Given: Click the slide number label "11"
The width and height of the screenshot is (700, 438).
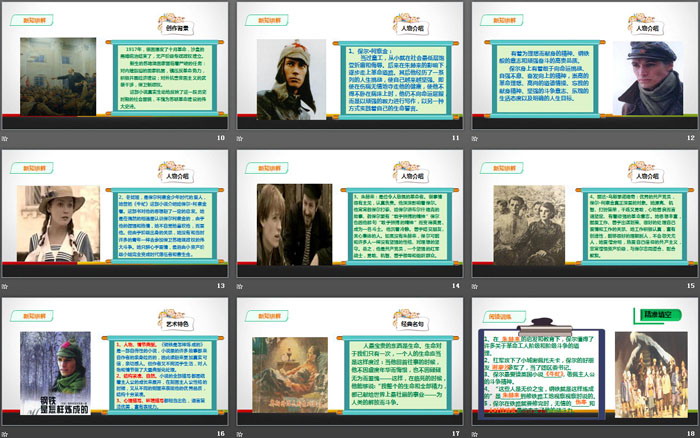Looking at the screenshot, I should [455, 138].
